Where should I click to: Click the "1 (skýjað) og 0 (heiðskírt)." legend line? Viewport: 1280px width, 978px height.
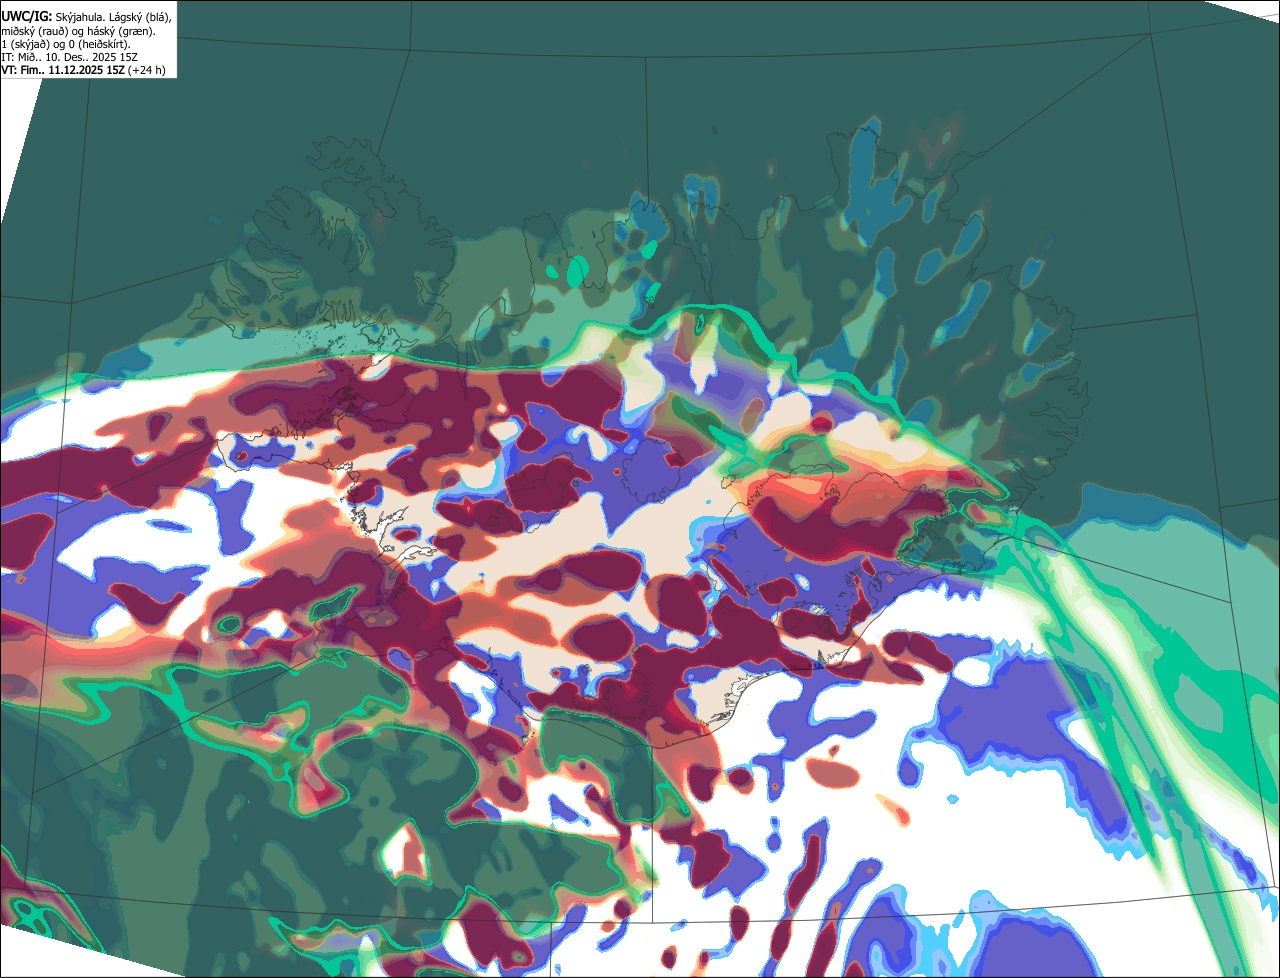pyautogui.click(x=66, y=44)
